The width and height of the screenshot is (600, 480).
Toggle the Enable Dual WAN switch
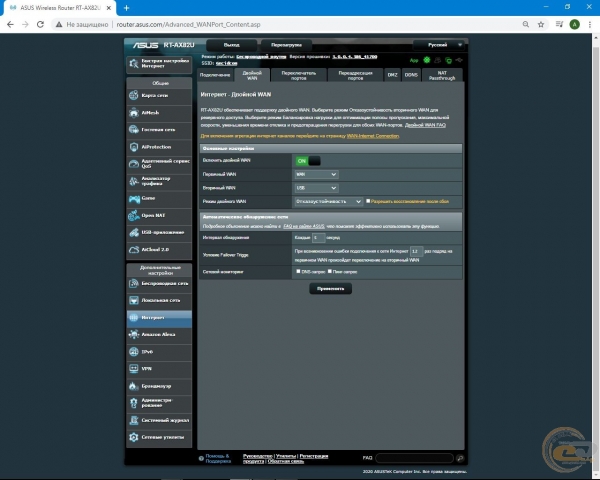[308, 161]
